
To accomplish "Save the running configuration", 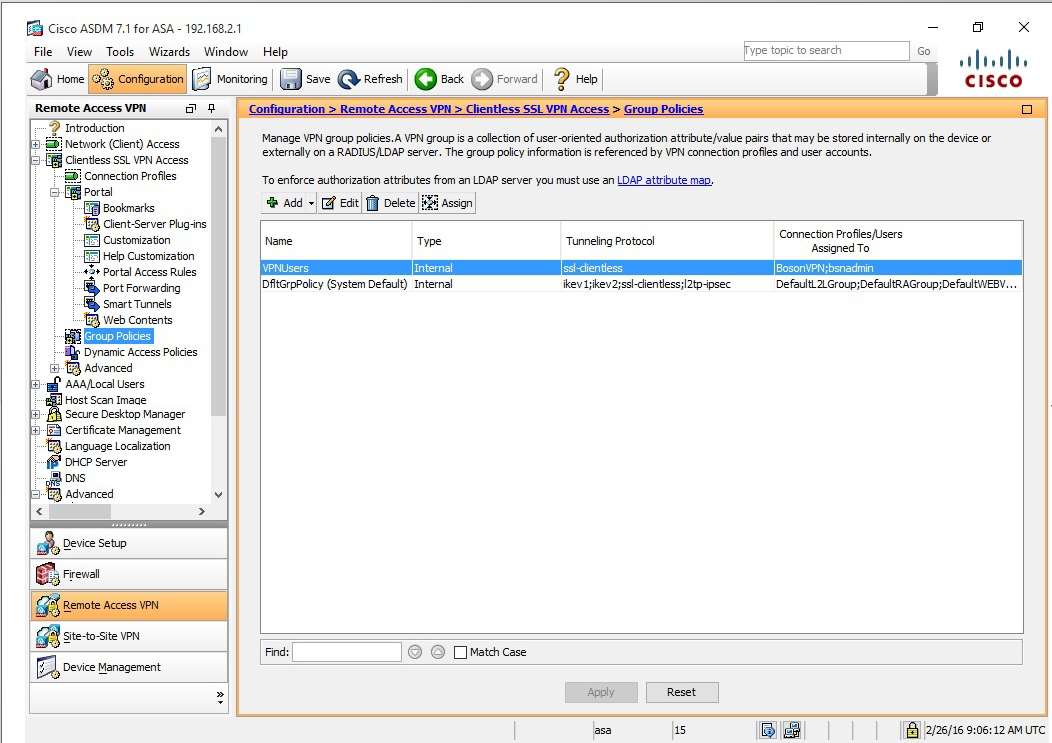I will click(305, 79).
